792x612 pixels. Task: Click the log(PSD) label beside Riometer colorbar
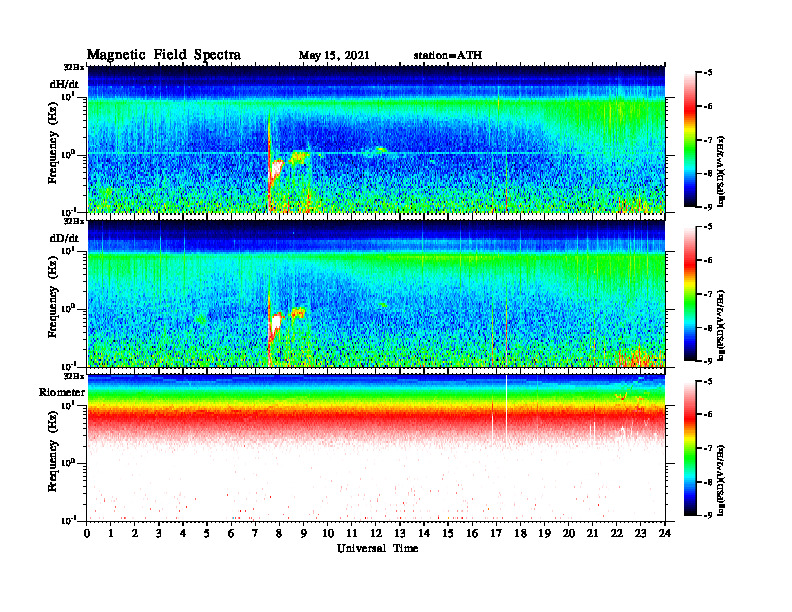721,480
